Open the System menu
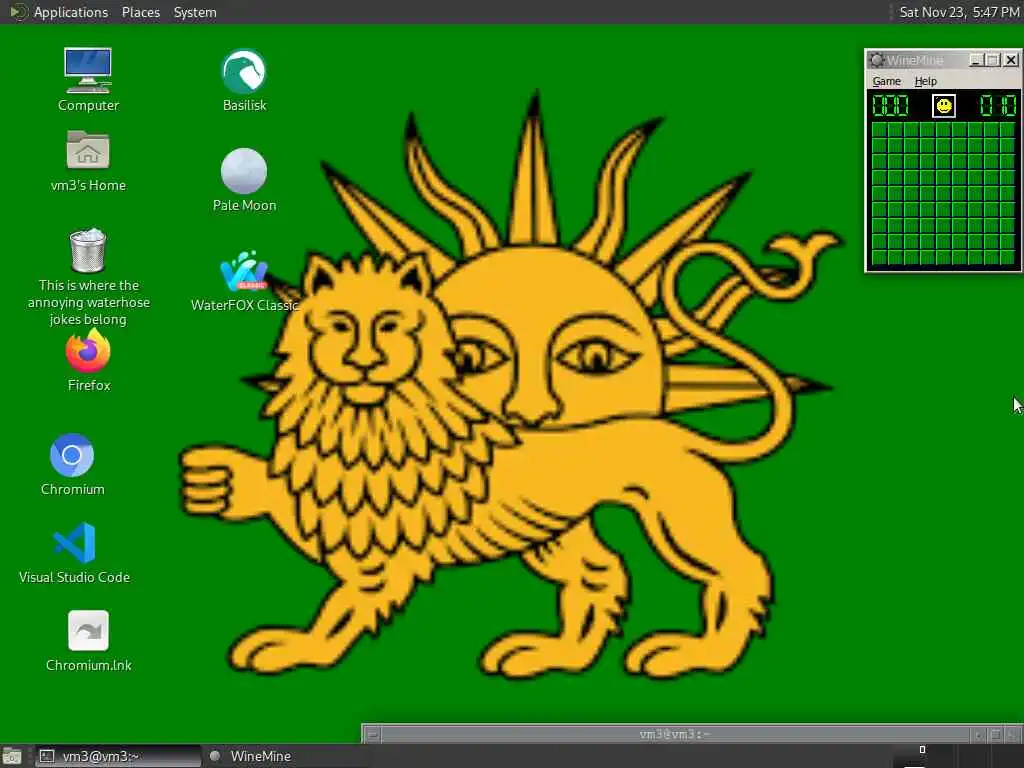1024x768 pixels. [x=195, y=12]
